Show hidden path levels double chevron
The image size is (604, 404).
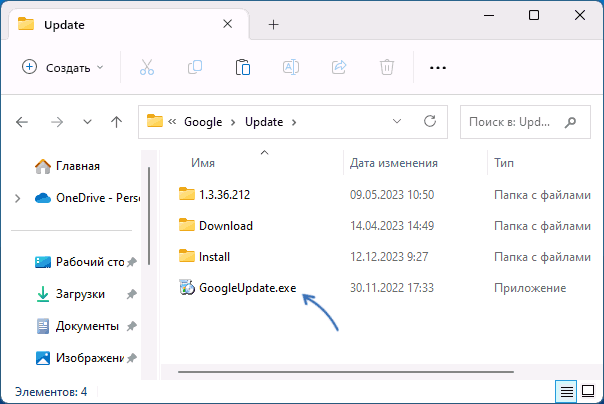click(172, 122)
